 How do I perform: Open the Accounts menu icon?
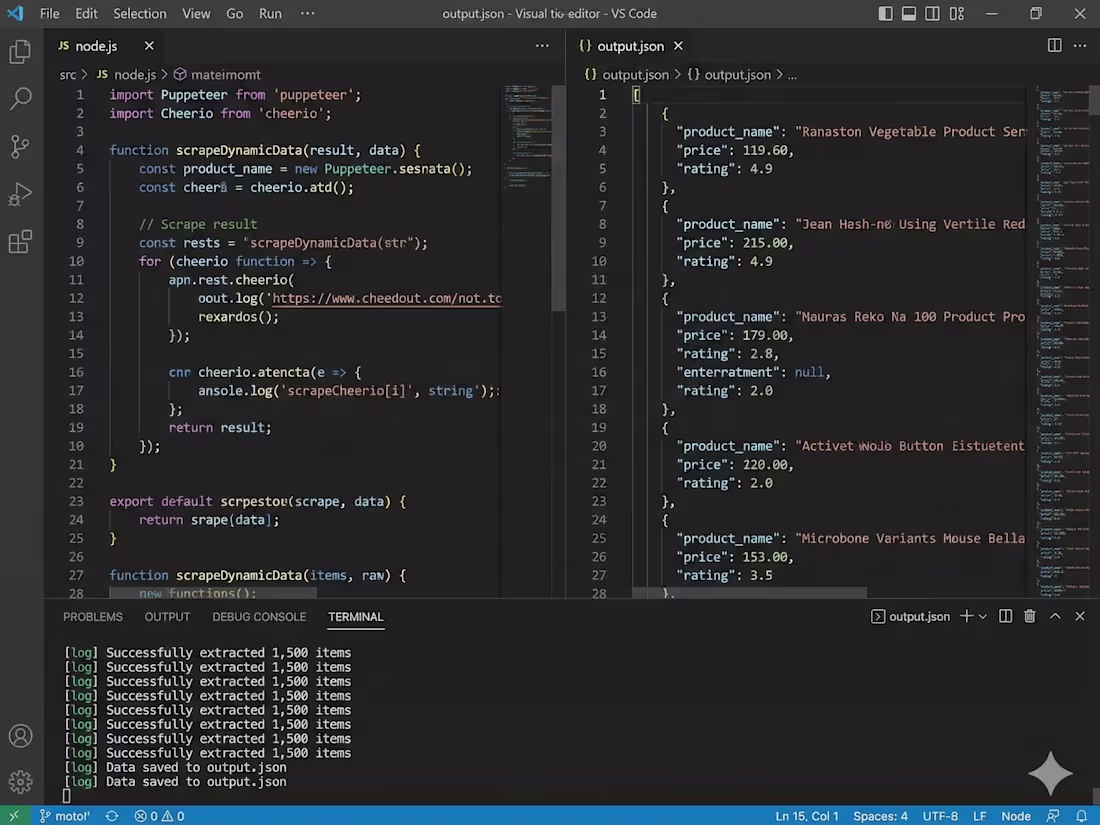pyautogui.click(x=20, y=736)
